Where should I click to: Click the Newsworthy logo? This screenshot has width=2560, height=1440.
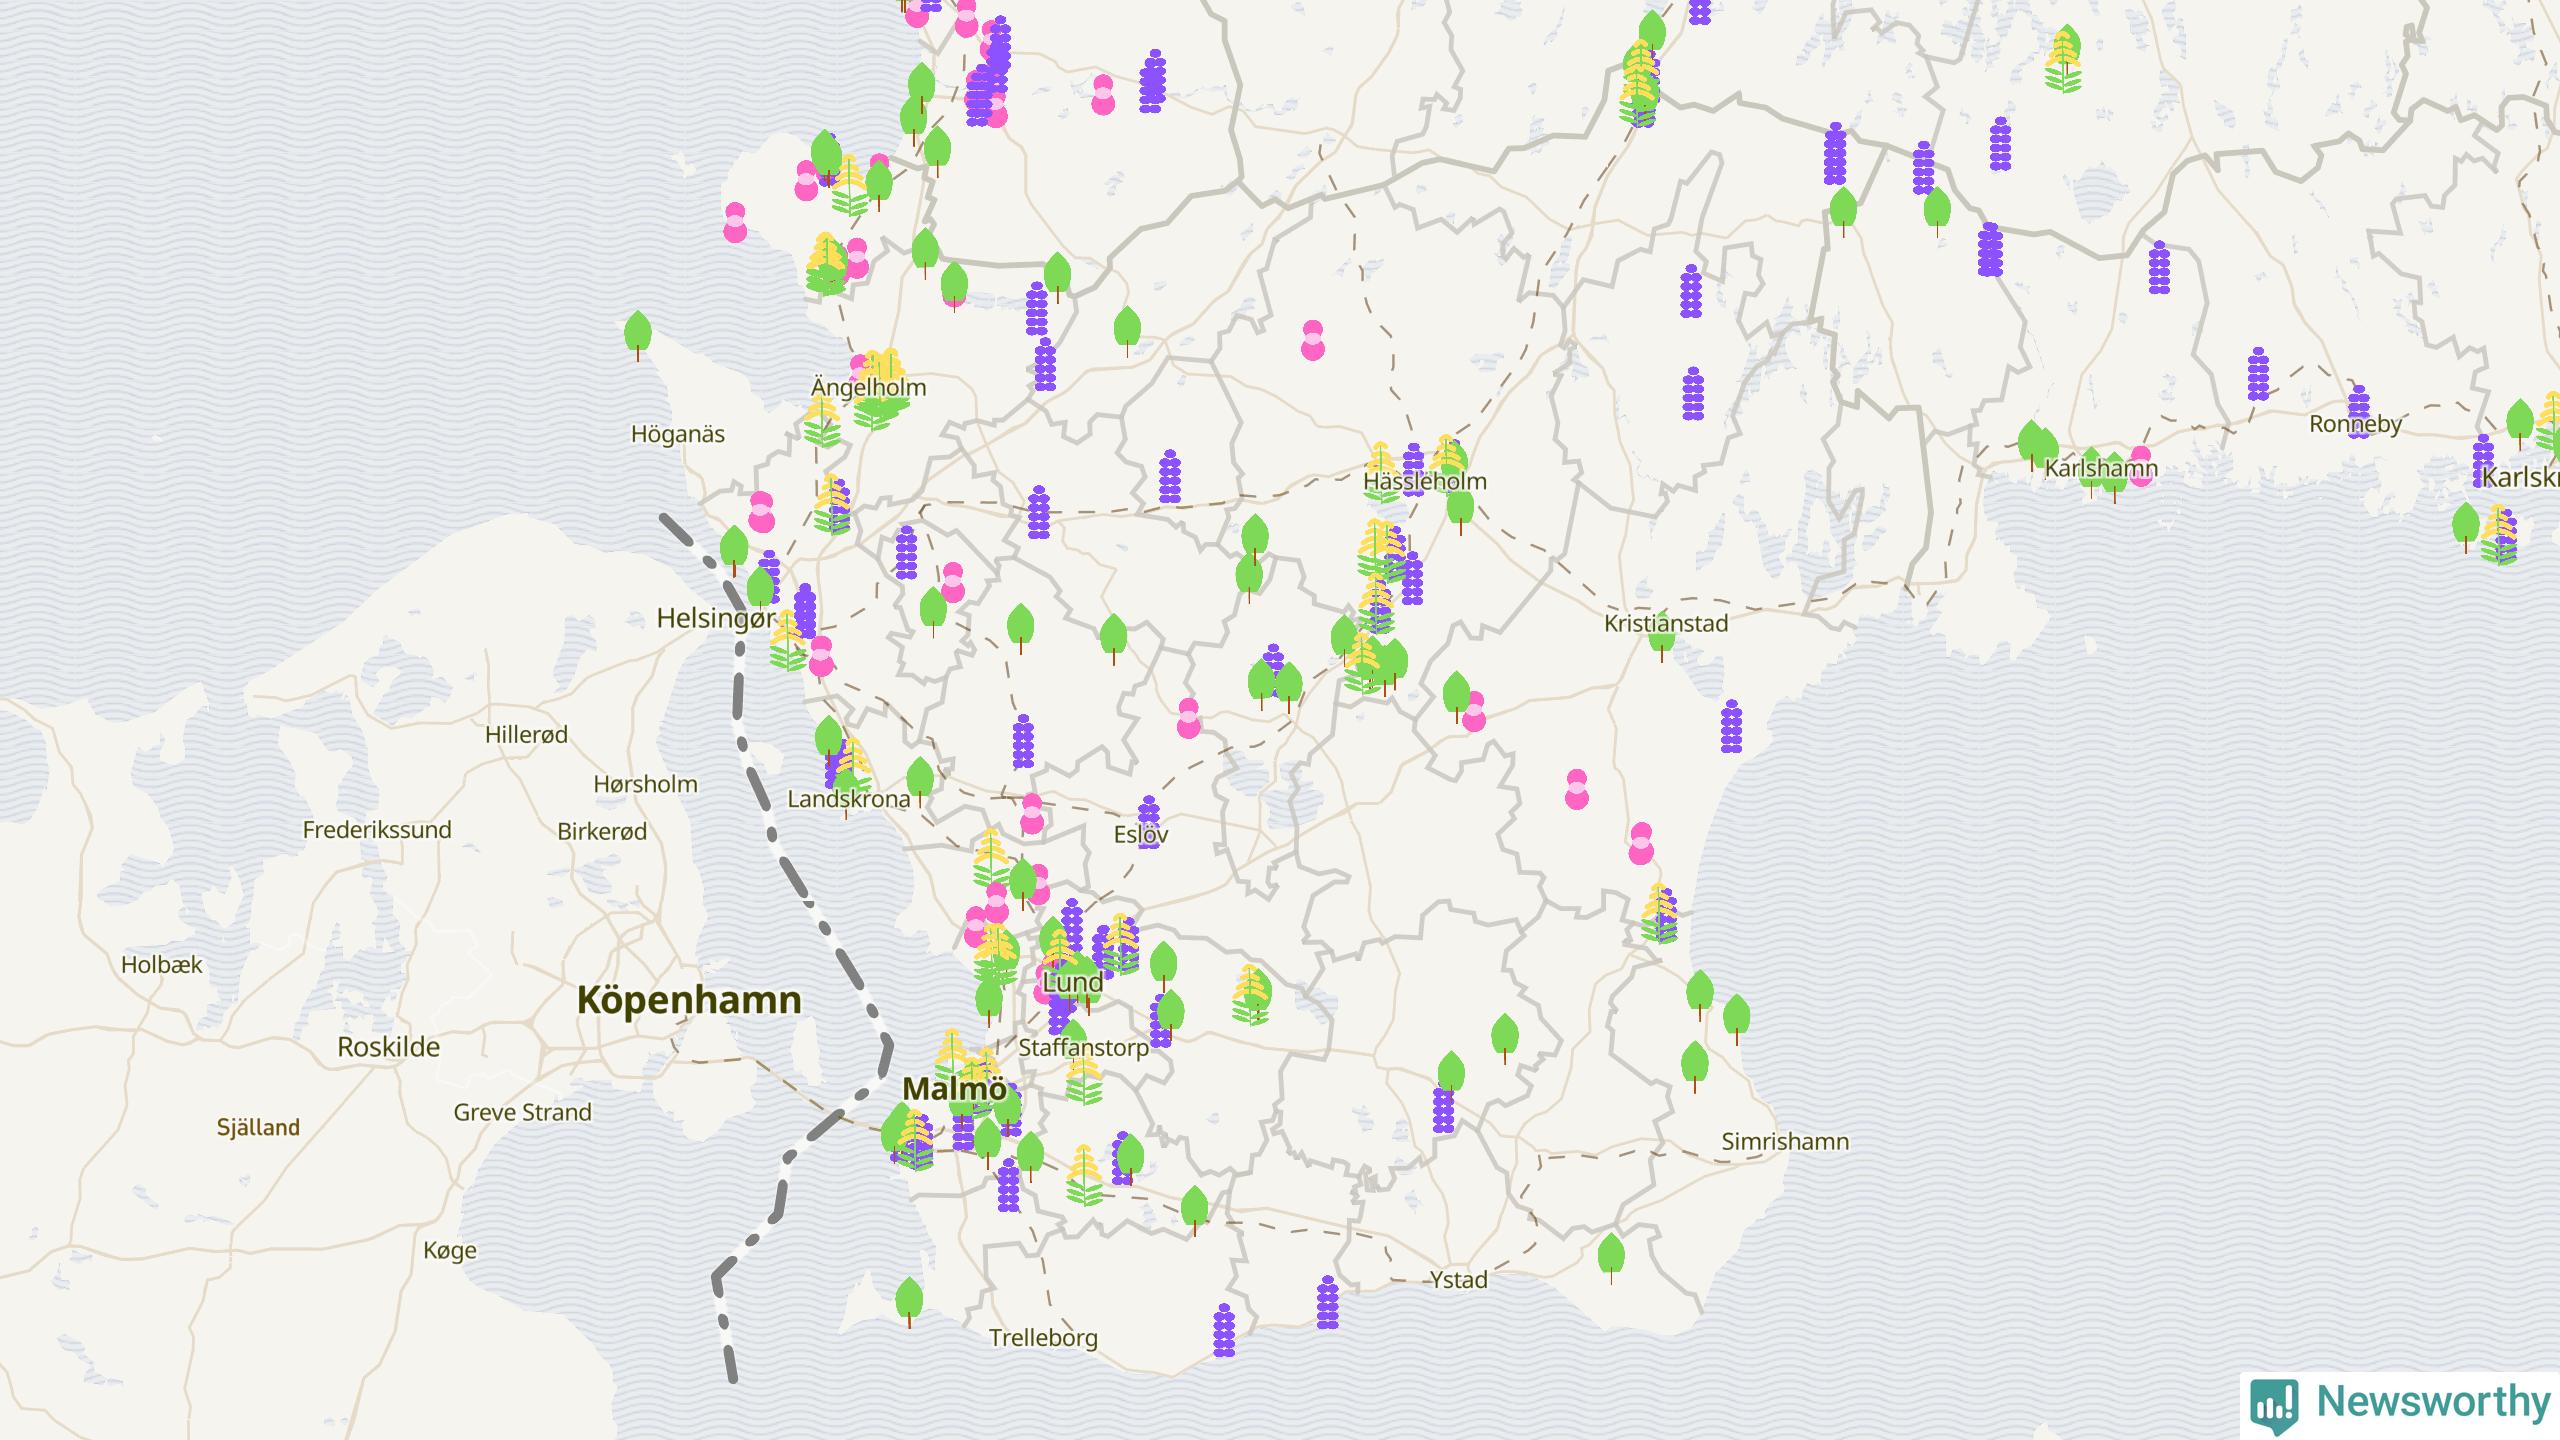tap(2400, 1404)
